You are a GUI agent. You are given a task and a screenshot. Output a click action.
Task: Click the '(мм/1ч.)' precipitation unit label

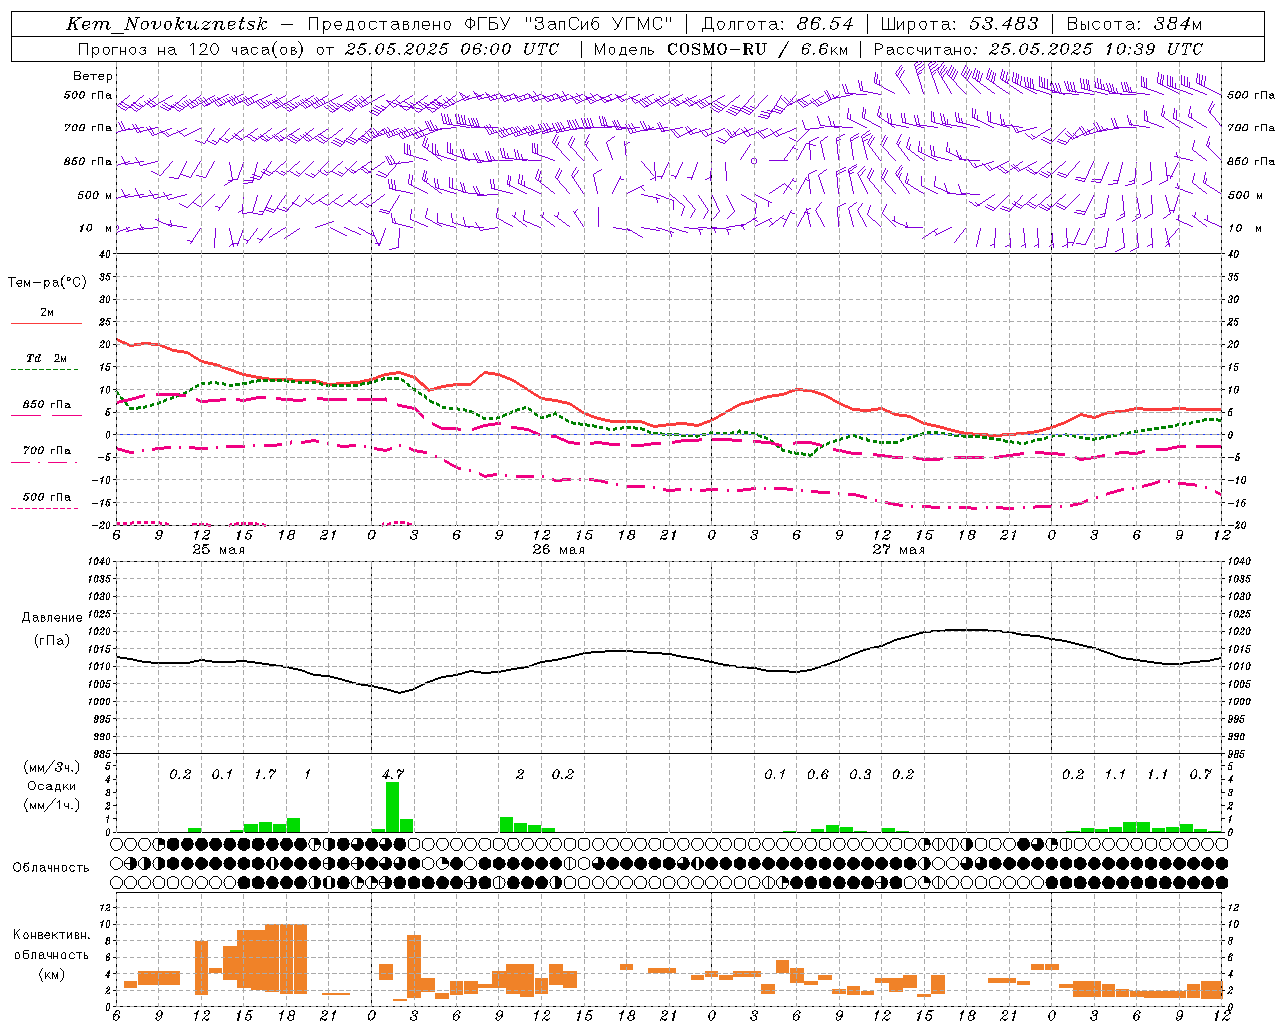coord(51,805)
